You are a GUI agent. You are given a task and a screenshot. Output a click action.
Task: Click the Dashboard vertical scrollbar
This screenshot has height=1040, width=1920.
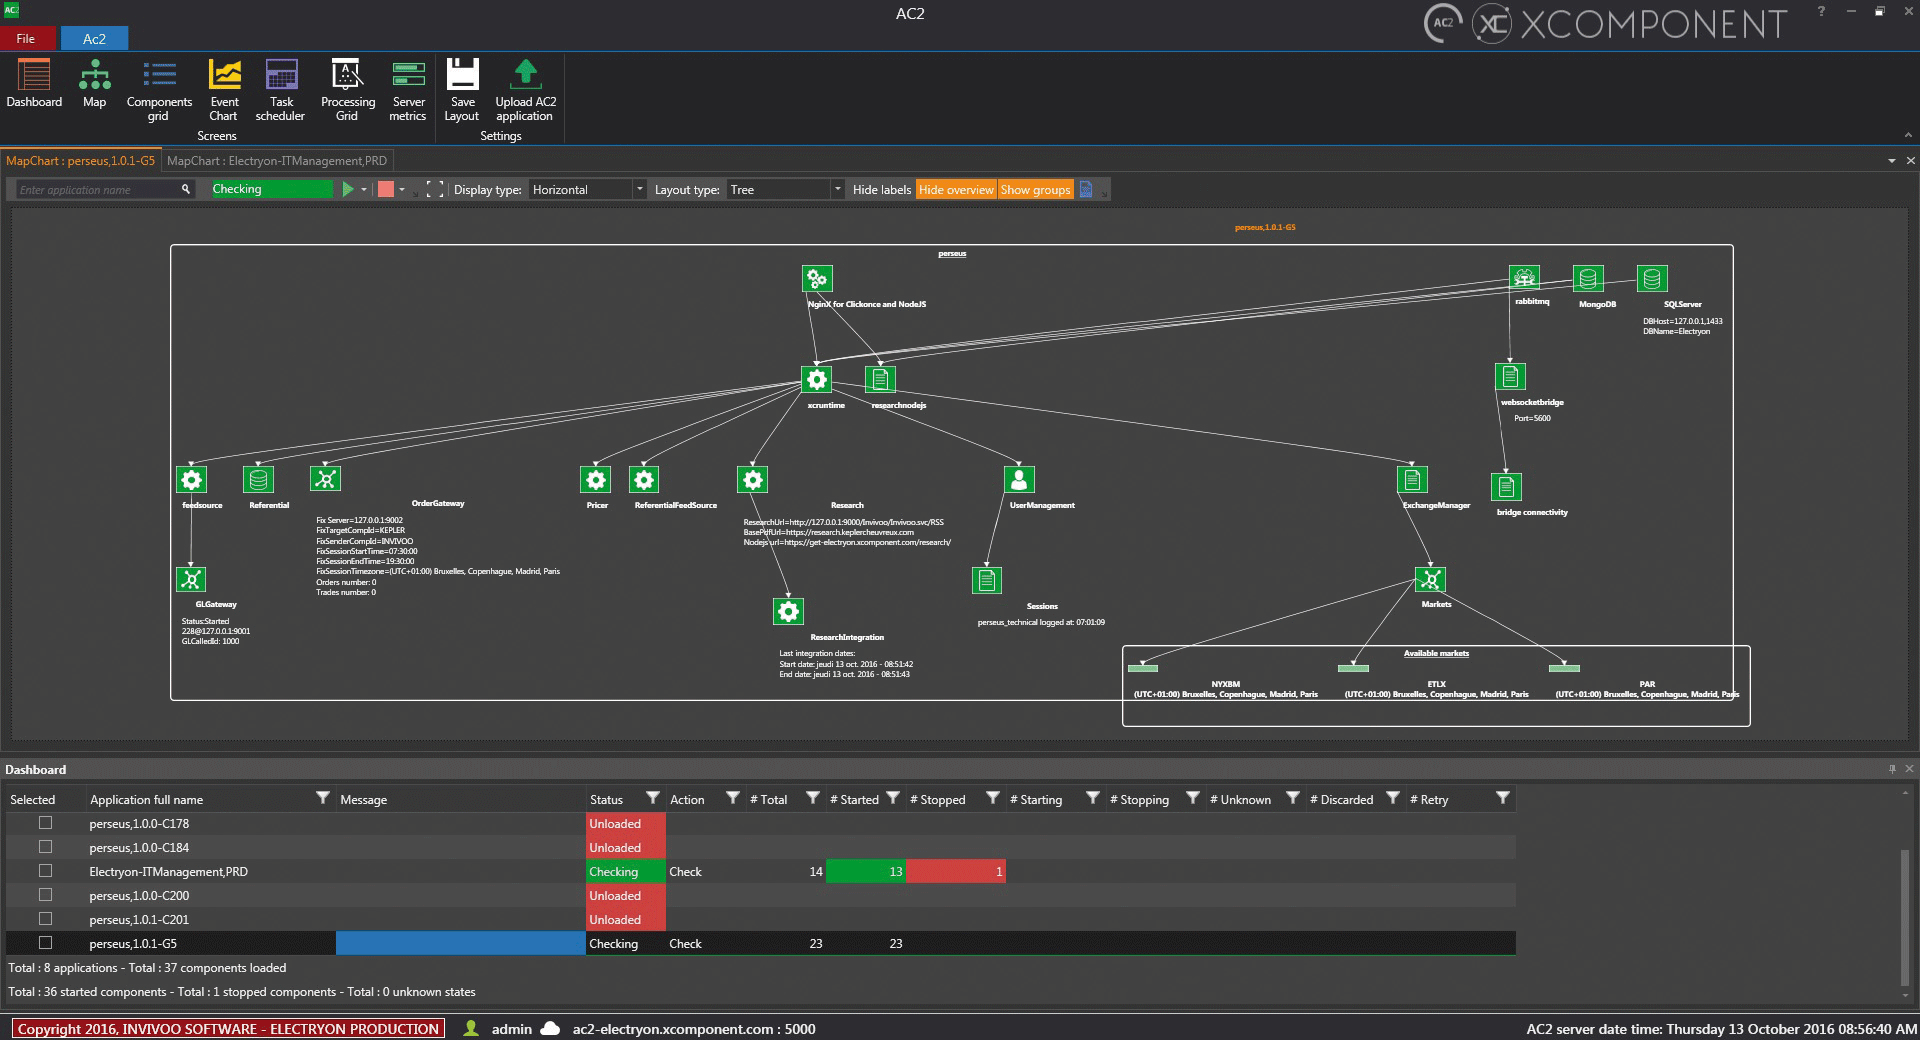click(x=1907, y=918)
